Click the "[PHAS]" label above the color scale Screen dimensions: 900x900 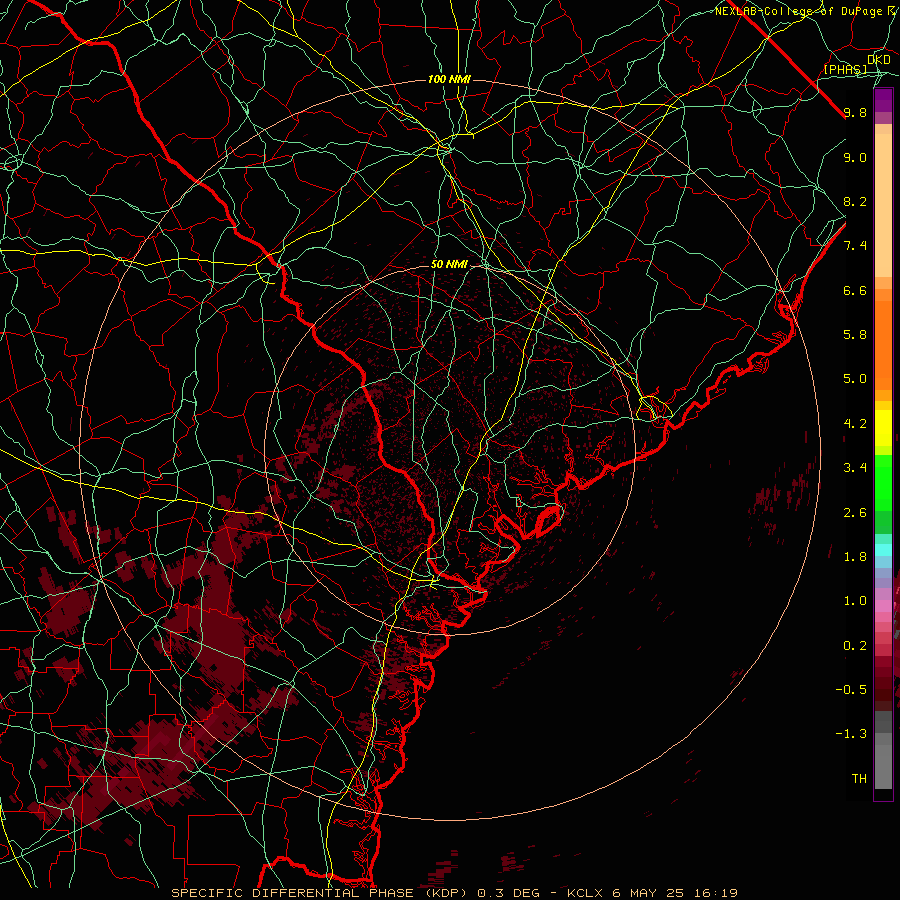[845, 69]
